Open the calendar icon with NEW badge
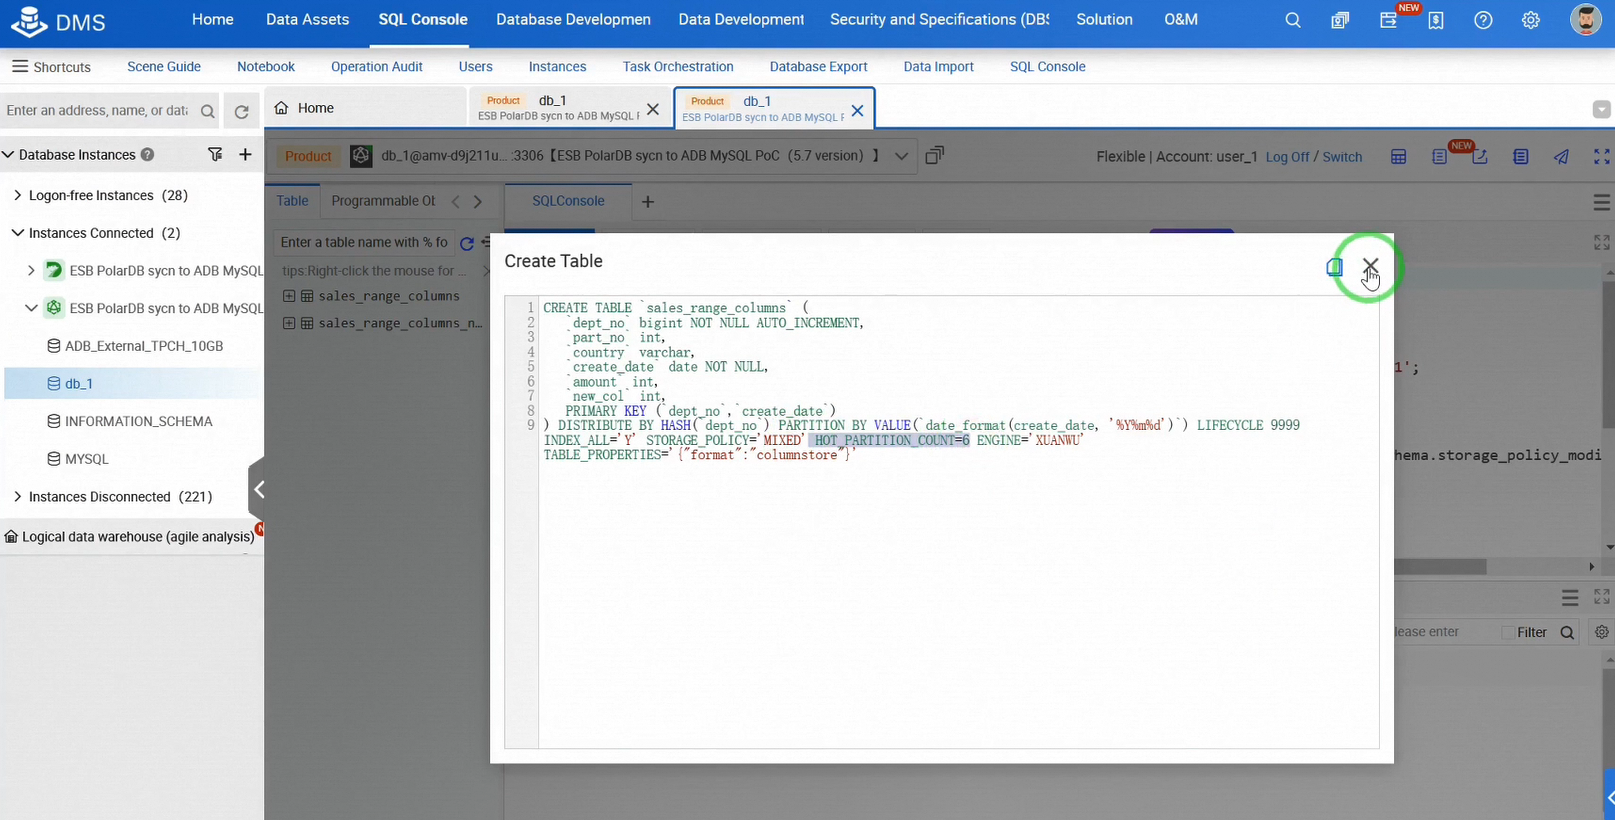Image resolution: width=1615 pixels, height=820 pixels. 1389,20
